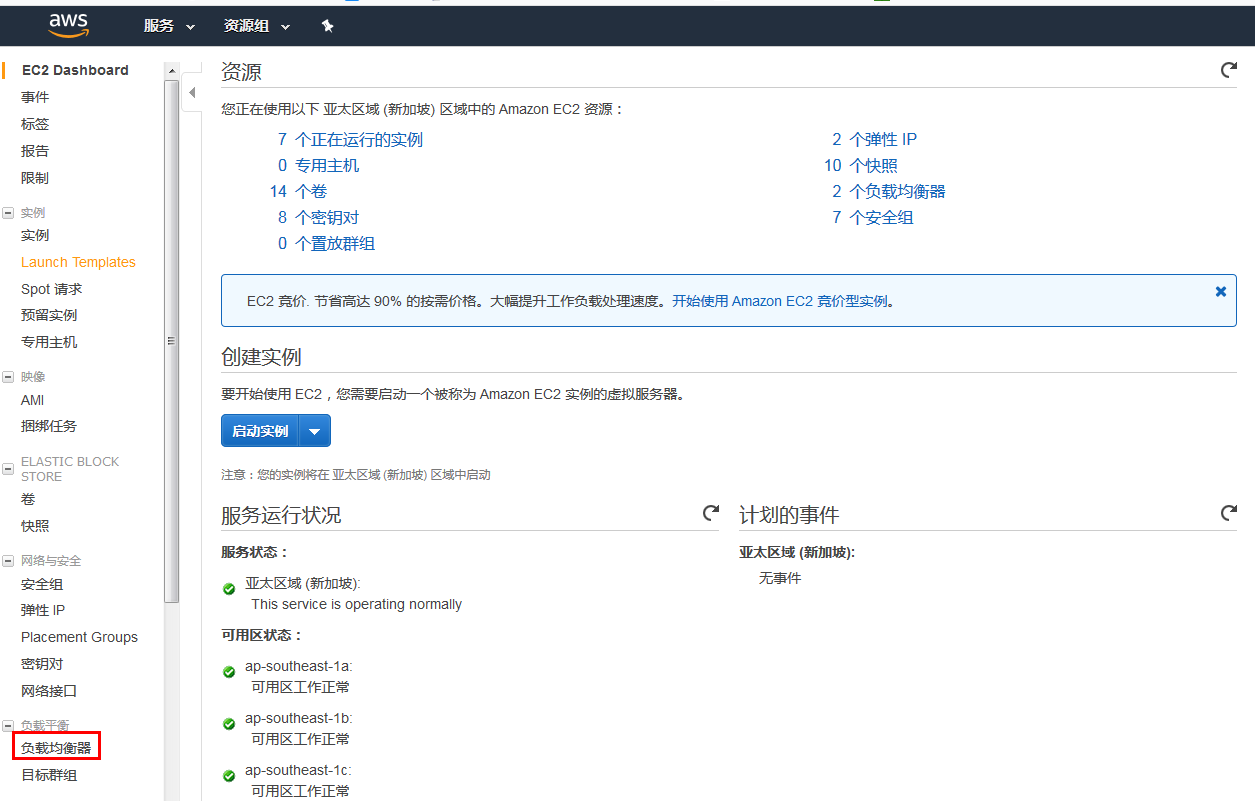Open 0 个置放群组 resource link

(326, 244)
